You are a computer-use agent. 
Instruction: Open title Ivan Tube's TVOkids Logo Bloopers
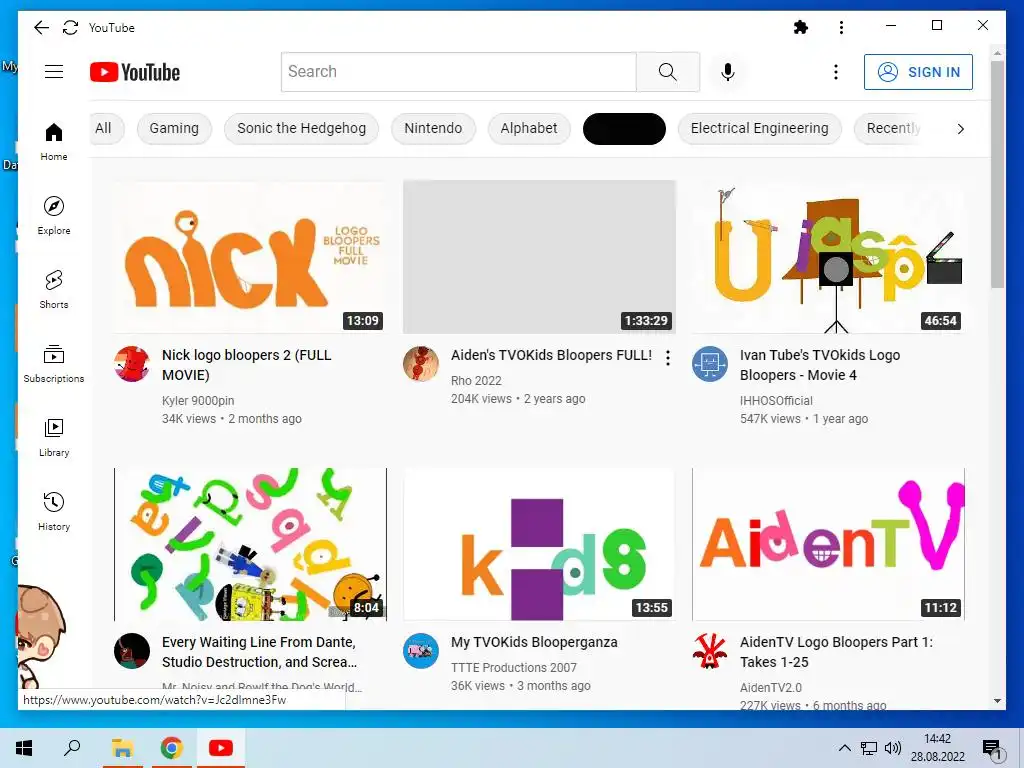coord(820,365)
